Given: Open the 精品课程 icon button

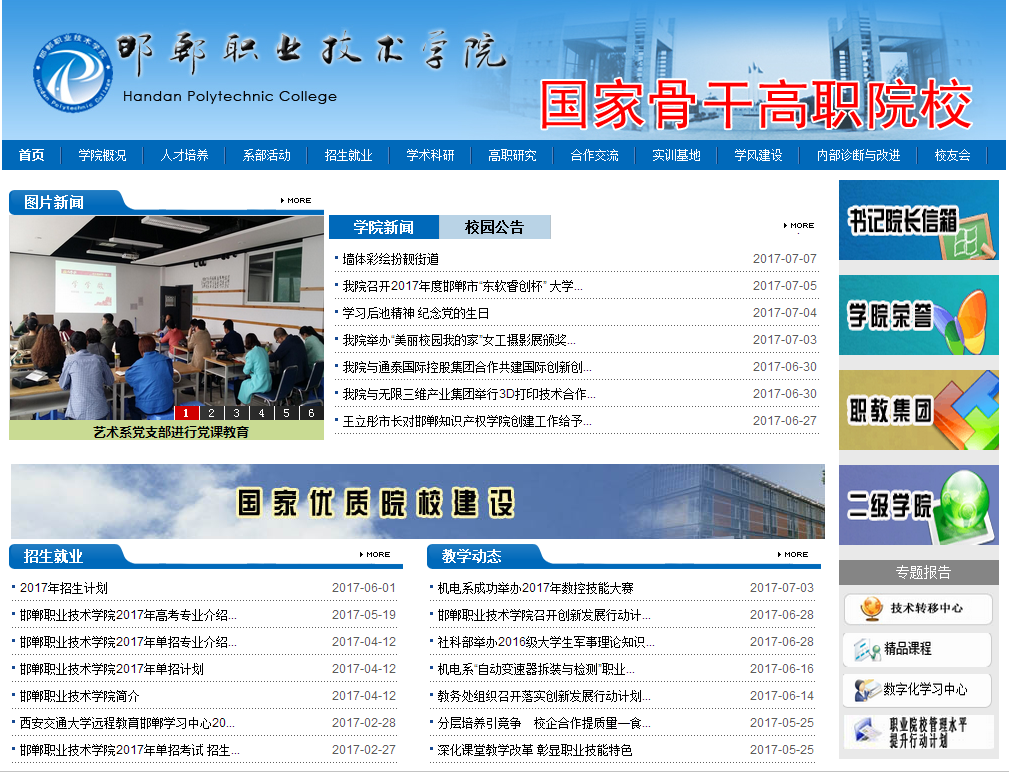Looking at the screenshot, I should point(917,650).
